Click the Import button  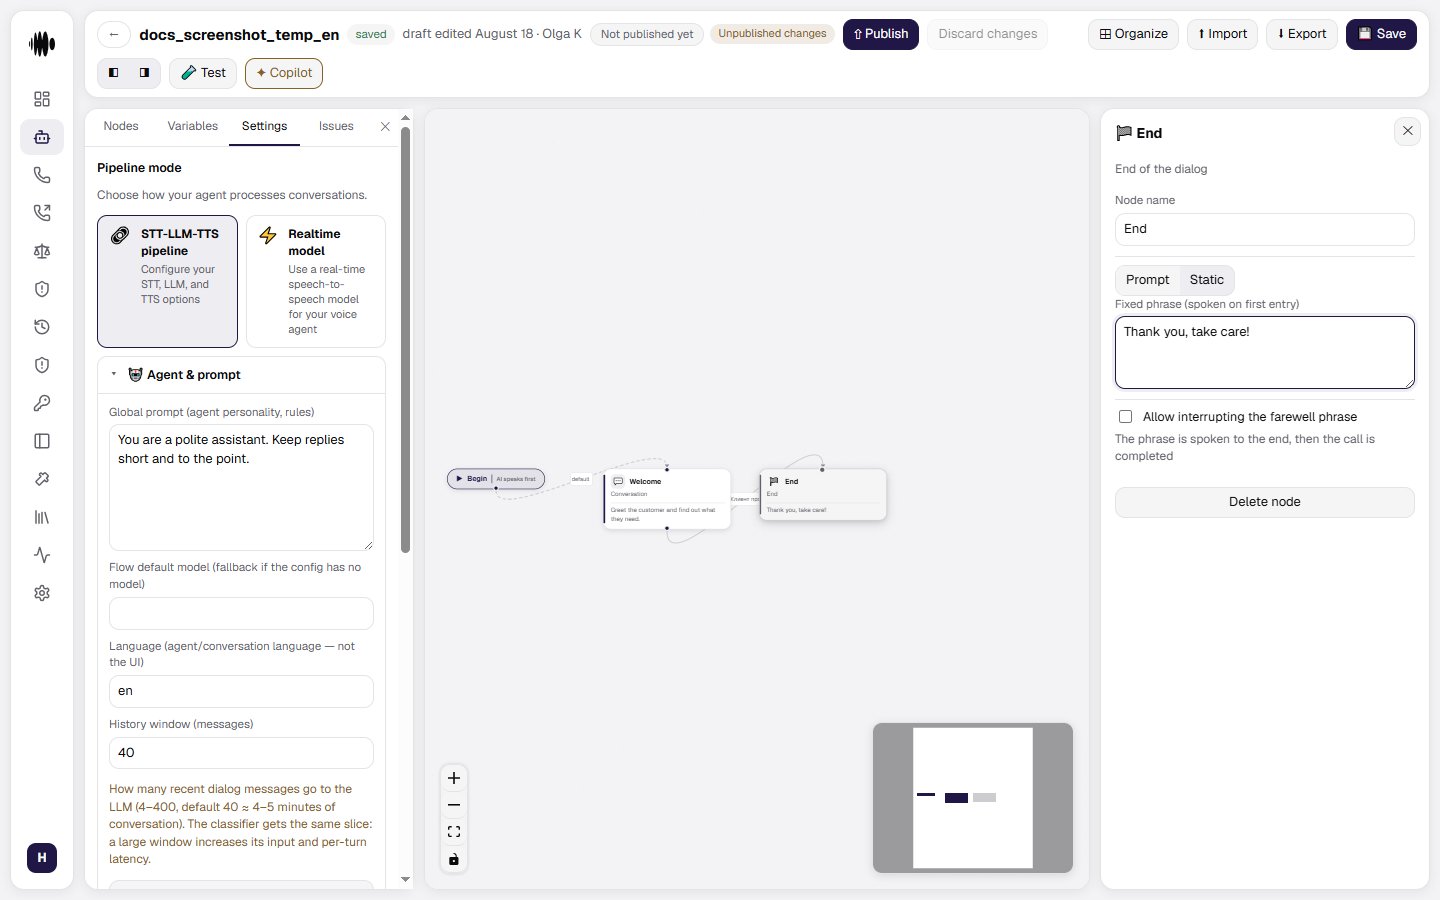click(1222, 34)
